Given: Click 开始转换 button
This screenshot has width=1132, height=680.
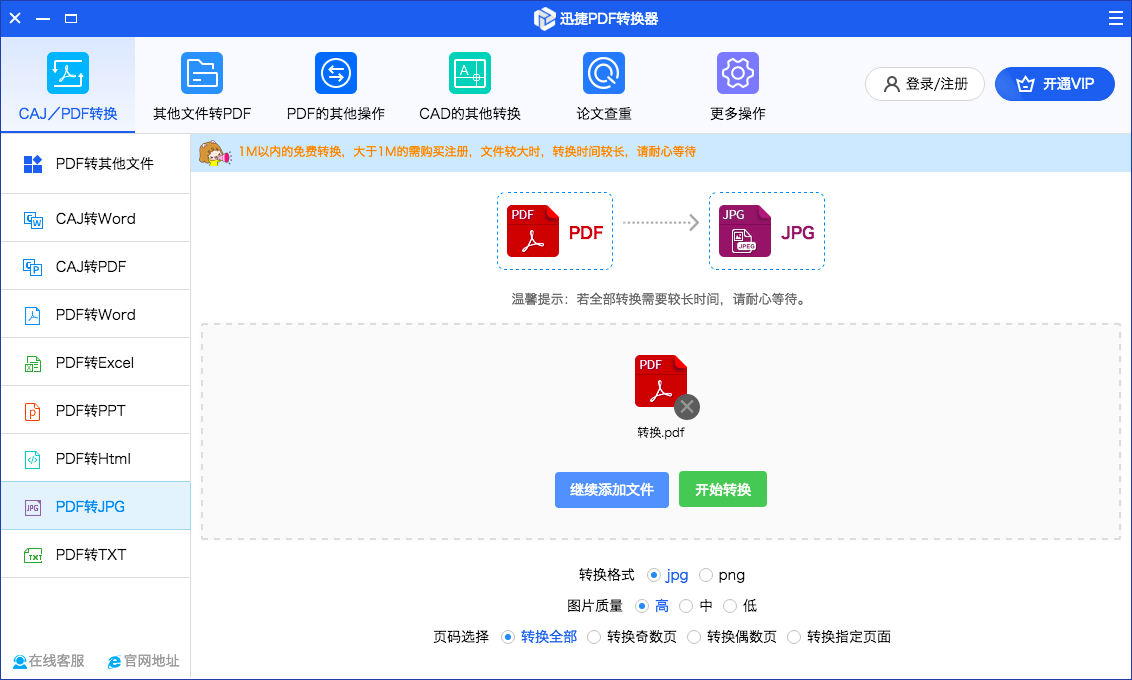Looking at the screenshot, I should pyautogui.click(x=723, y=490).
